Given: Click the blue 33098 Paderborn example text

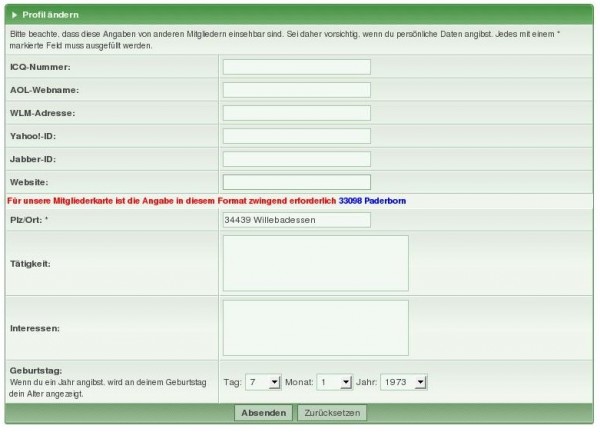Looking at the screenshot, I should pos(372,201).
